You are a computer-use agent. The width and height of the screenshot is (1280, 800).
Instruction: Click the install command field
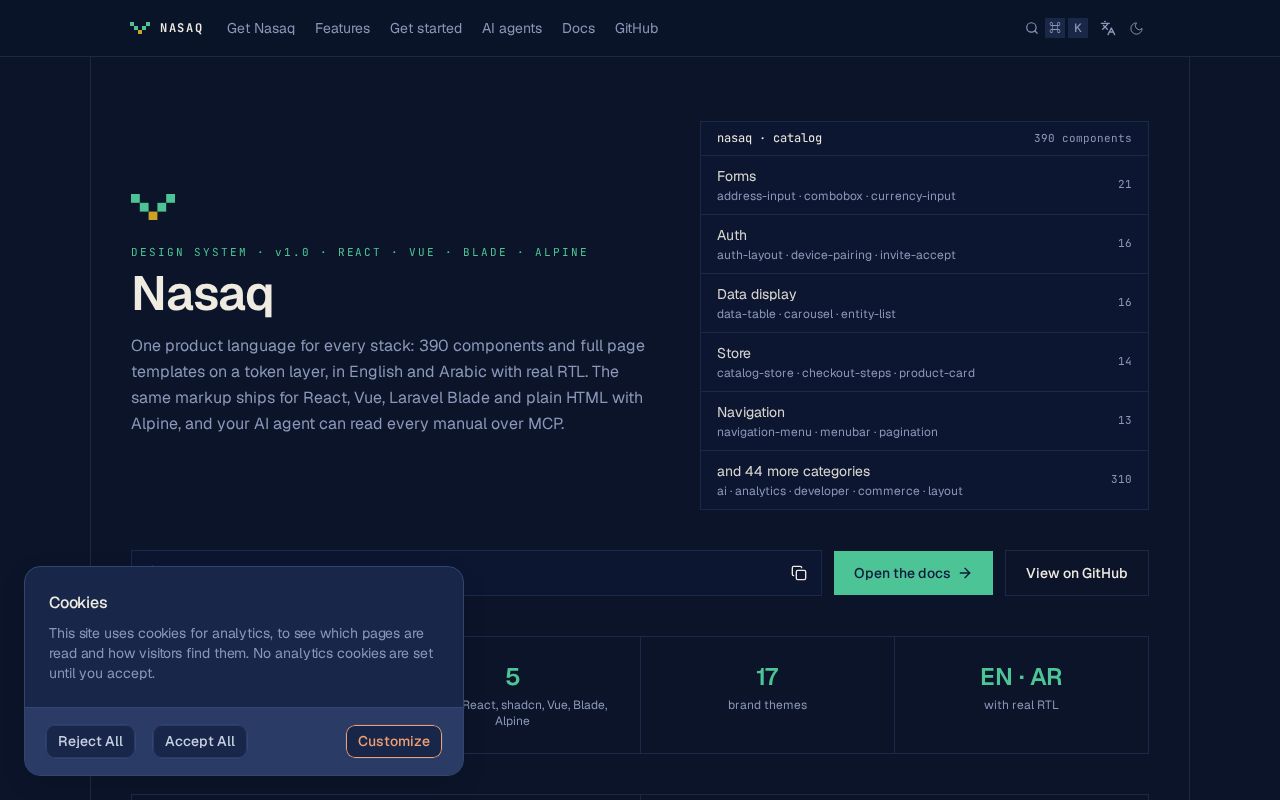476,573
